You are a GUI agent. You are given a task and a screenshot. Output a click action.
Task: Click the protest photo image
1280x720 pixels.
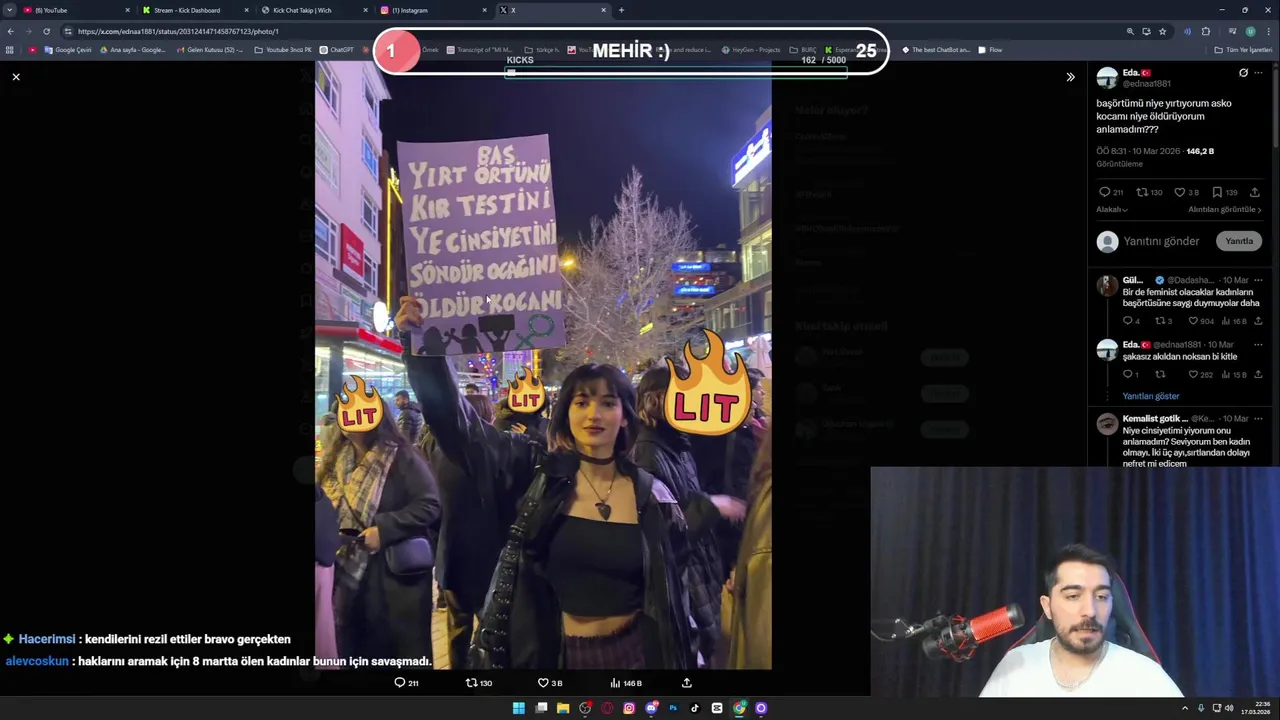pos(543,365)
